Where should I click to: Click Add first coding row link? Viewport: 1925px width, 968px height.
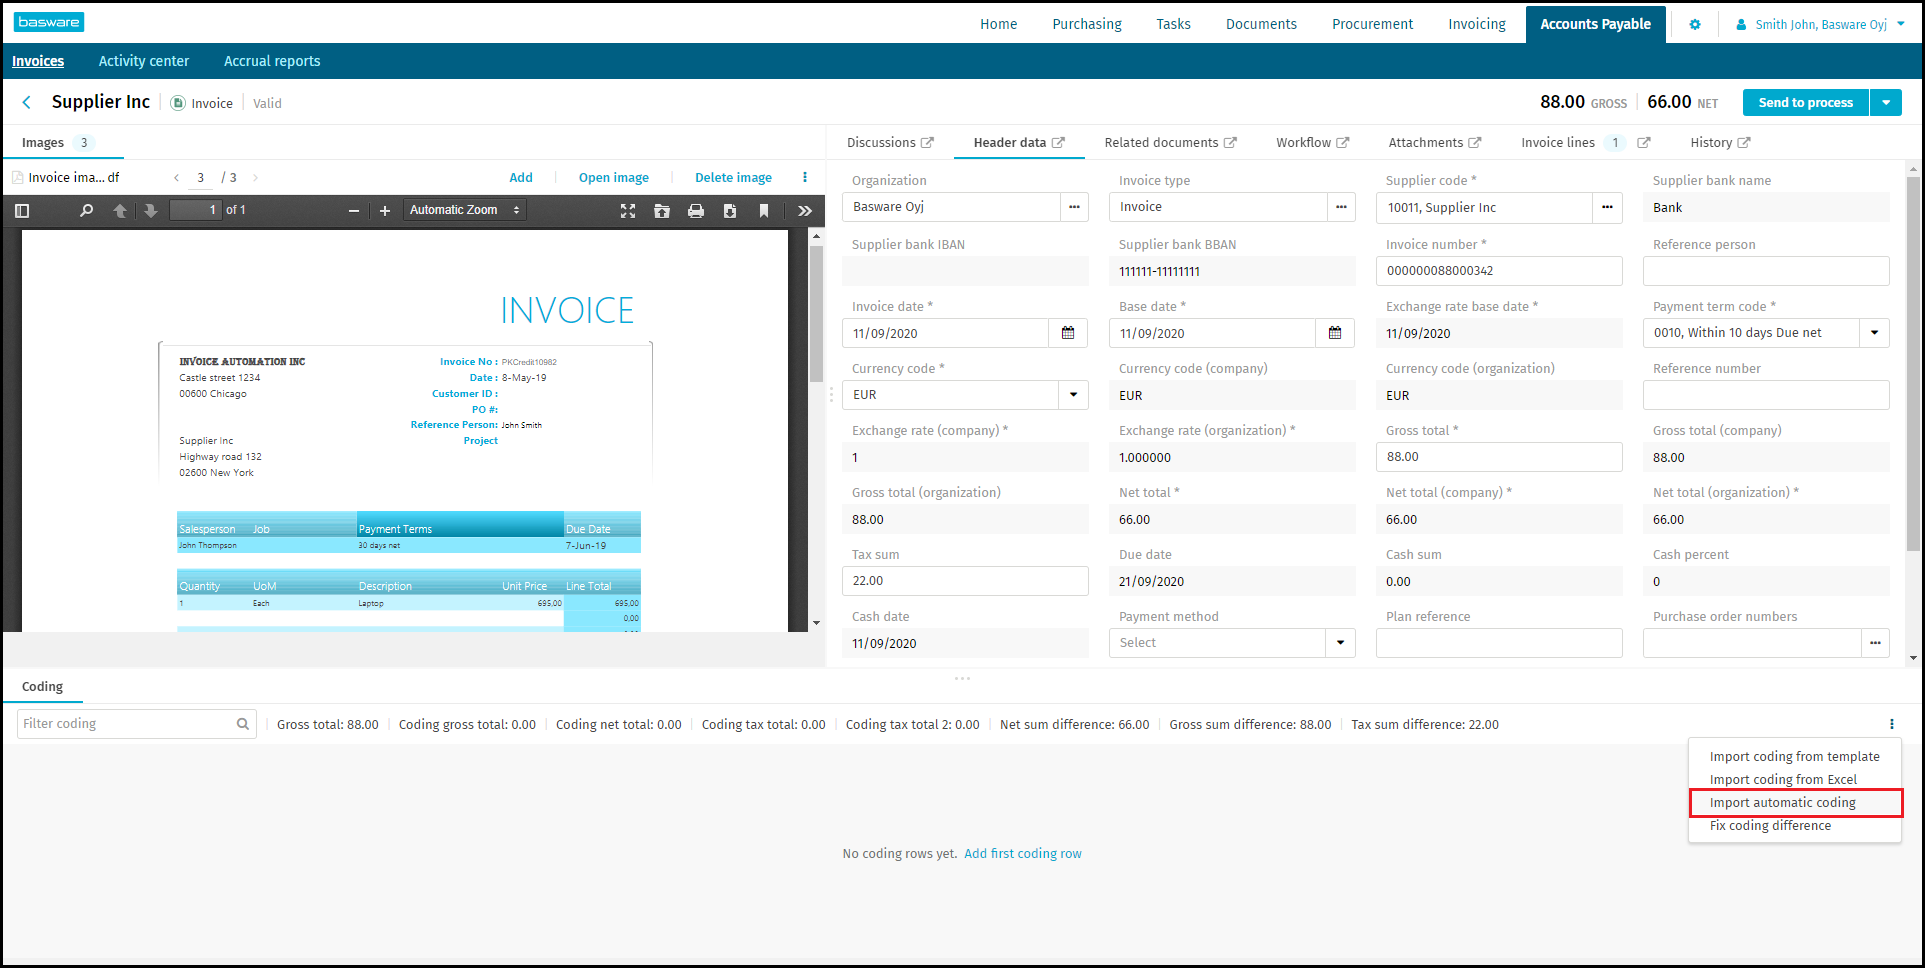point(1023,854)
